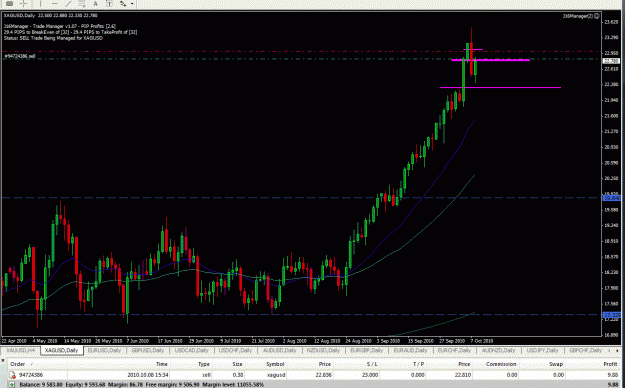Select the XAGUSD,Daily chart tab
Image resolution: width=625 pixels, height=388 pixels.
61,351
